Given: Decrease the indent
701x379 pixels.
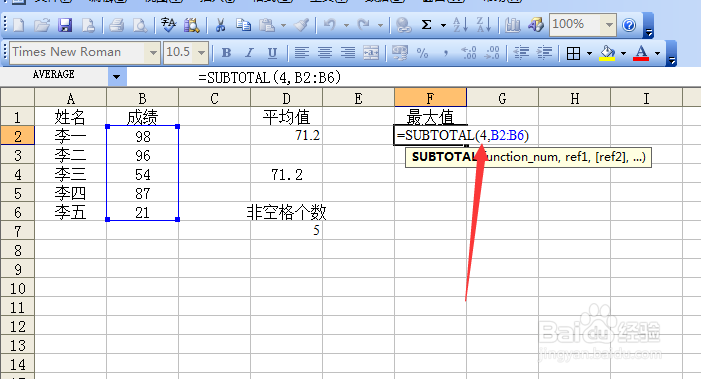Looking at the screenshot, I should (x=521, y=53).
